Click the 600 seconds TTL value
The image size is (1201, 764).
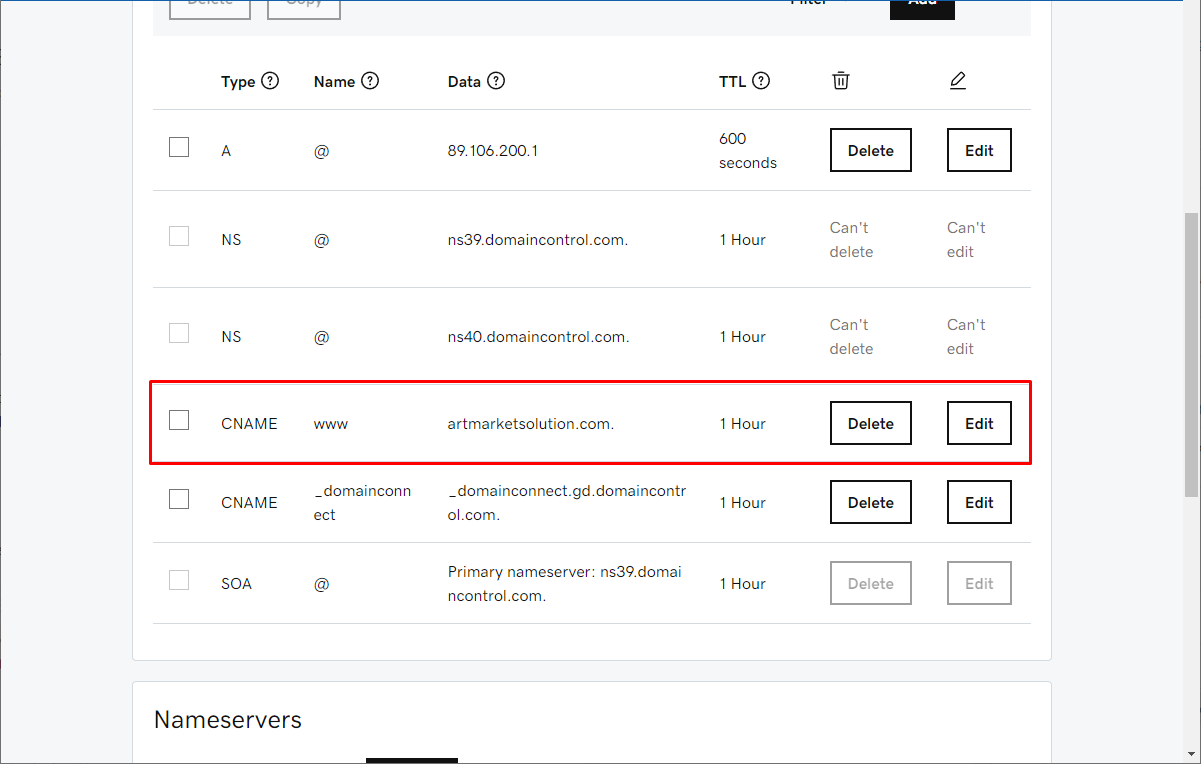click(748, 151)
